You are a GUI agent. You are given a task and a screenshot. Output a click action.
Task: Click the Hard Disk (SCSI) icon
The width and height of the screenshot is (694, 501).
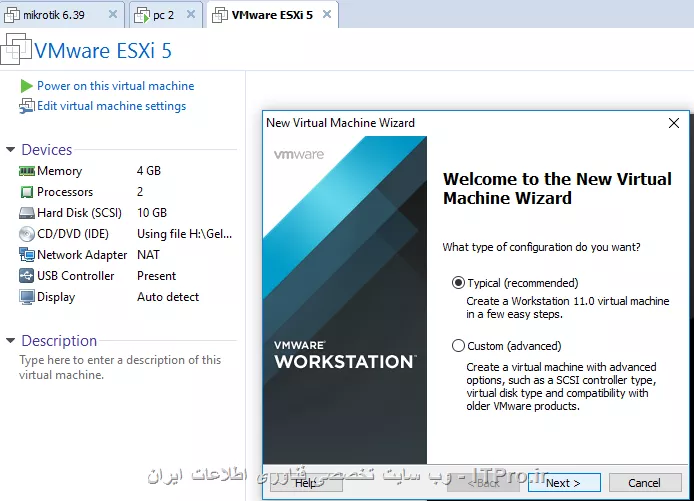(27, 213)
